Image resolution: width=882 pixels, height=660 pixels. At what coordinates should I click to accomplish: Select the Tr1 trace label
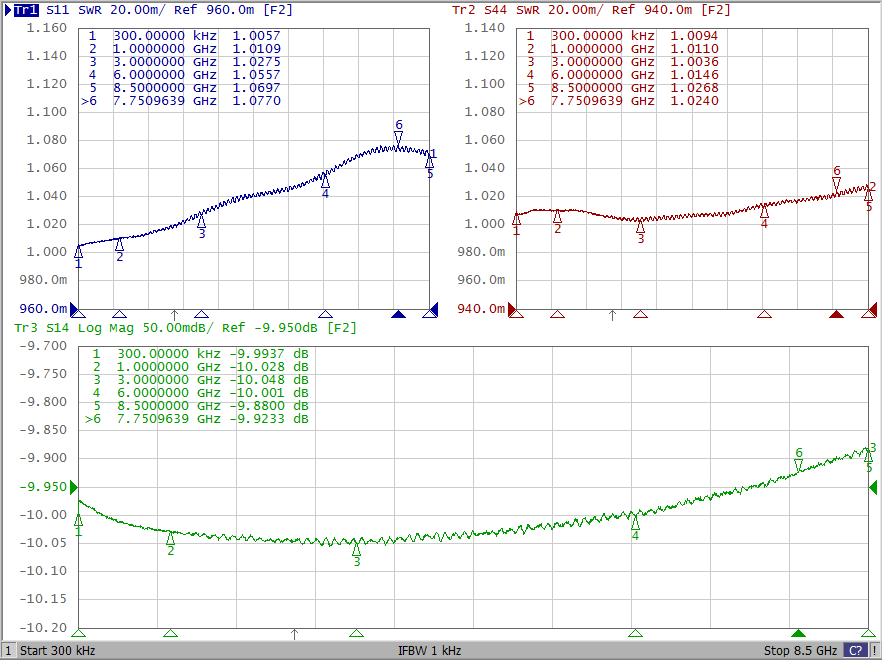(26, 10)
